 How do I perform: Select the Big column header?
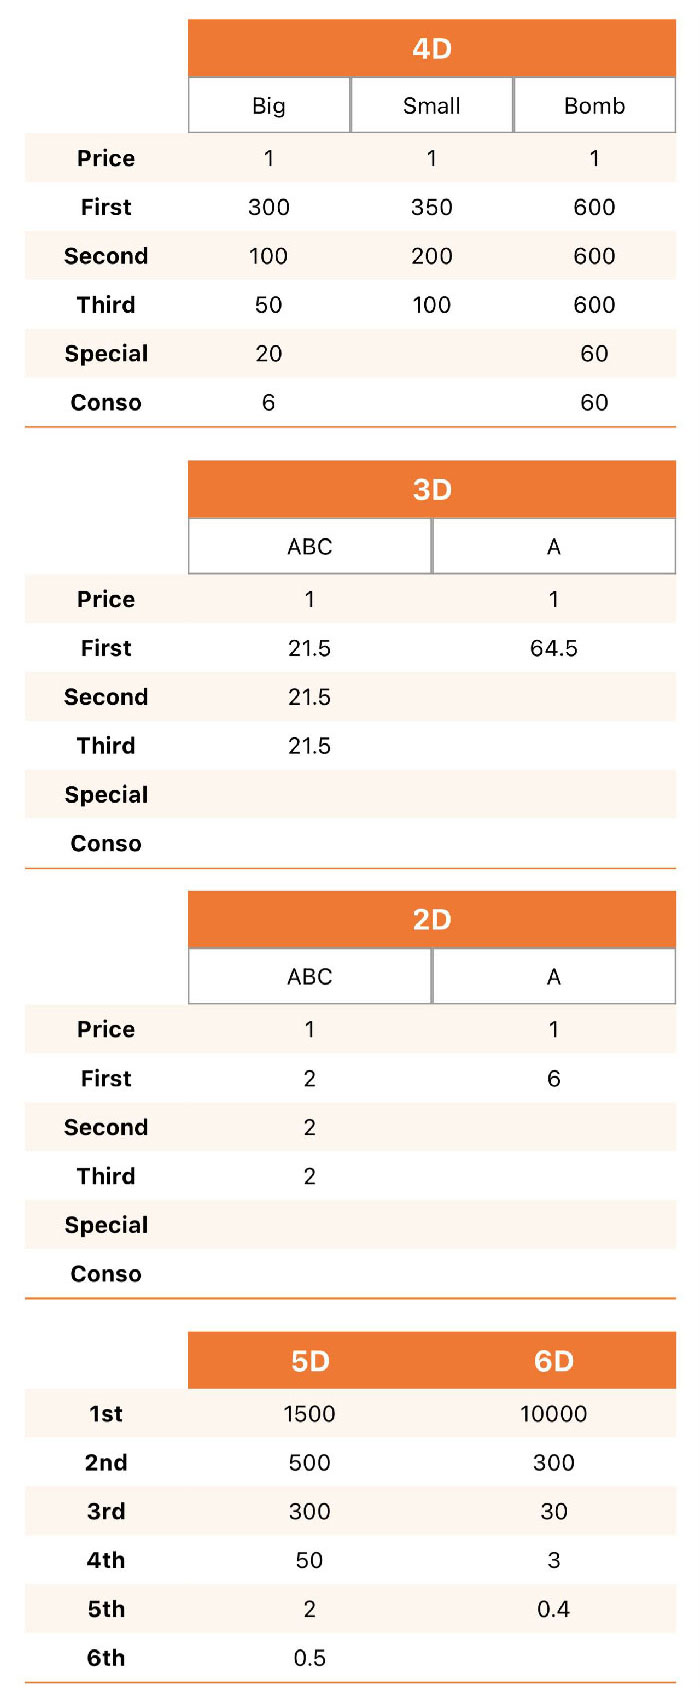pyautogui.click(x=269, y=105)
